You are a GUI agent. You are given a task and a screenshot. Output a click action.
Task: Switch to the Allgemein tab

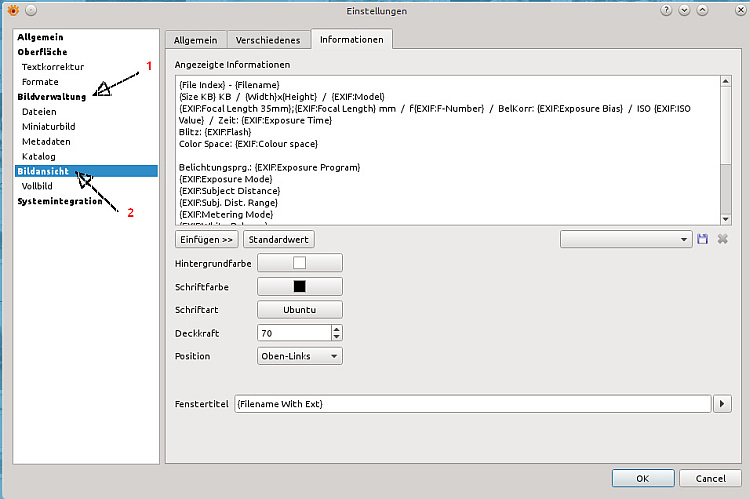(x=195, y=40)
